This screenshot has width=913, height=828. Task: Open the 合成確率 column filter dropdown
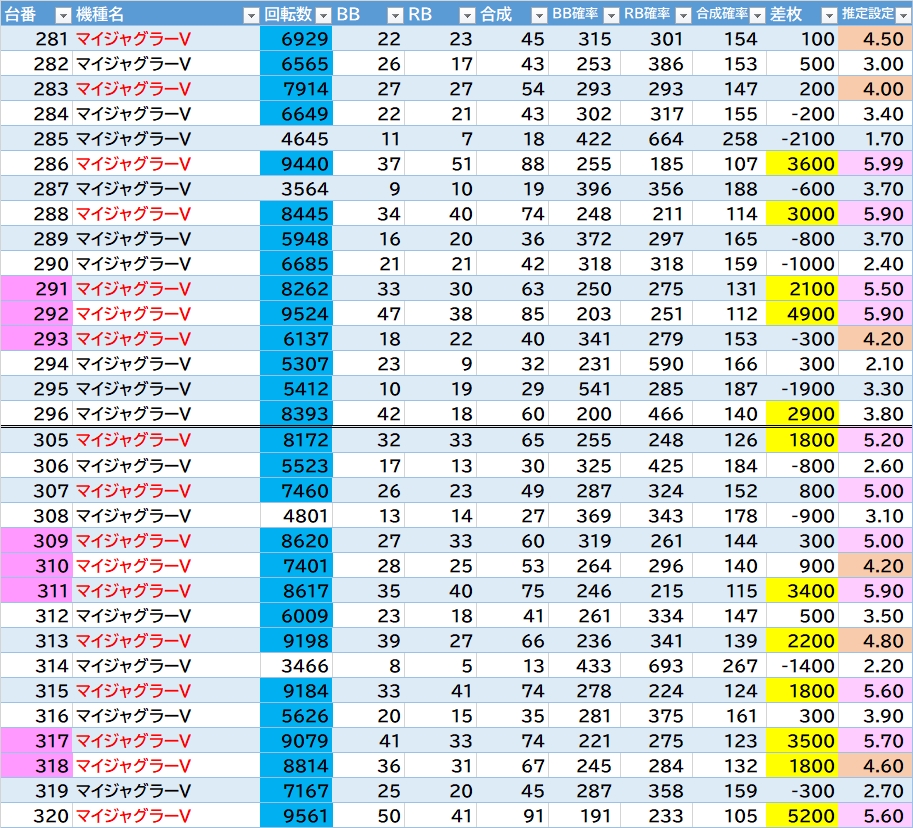(756, 15)
